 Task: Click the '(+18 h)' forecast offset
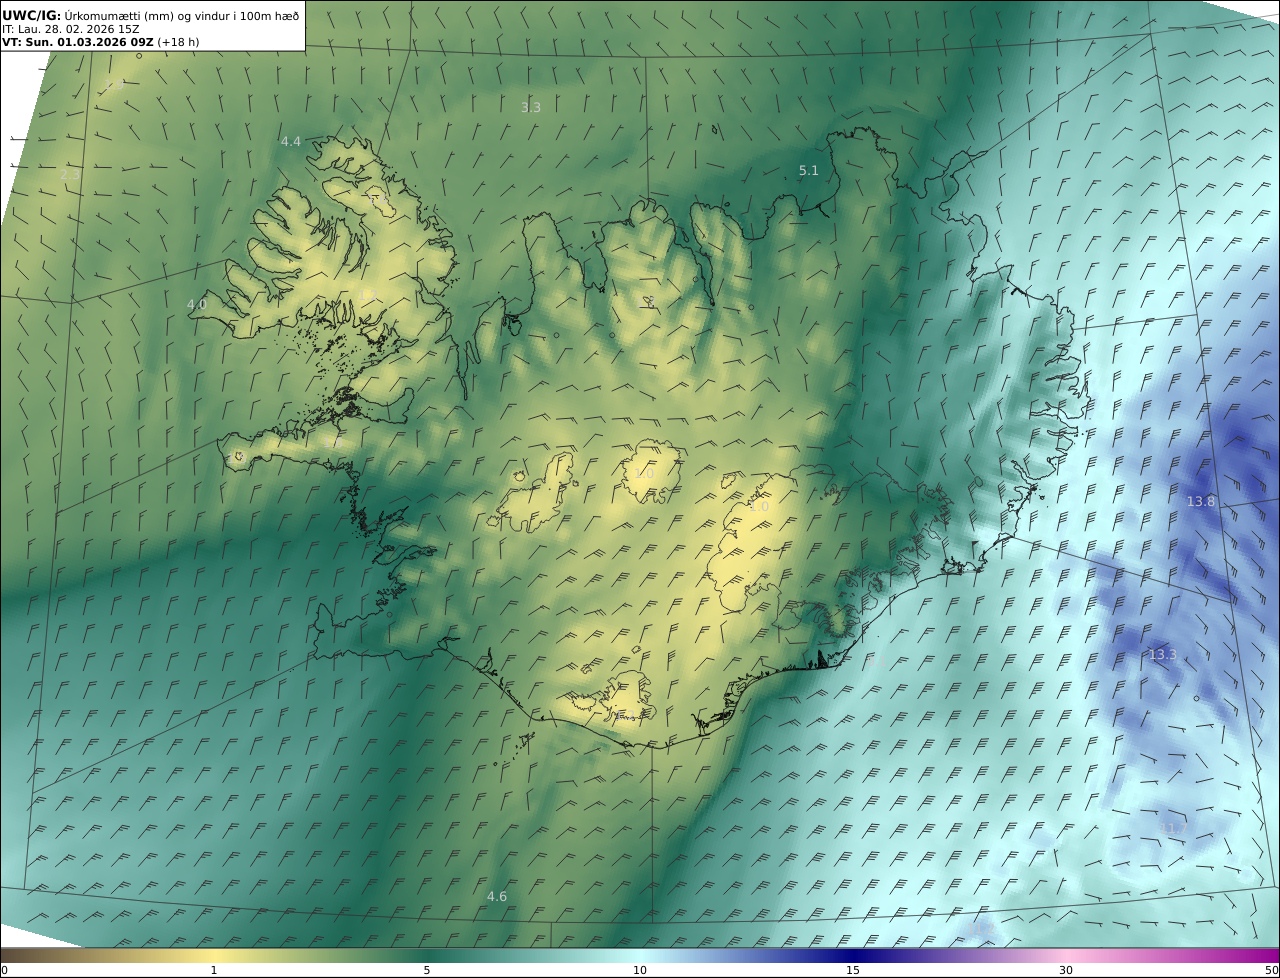click(x=179, y=42)
